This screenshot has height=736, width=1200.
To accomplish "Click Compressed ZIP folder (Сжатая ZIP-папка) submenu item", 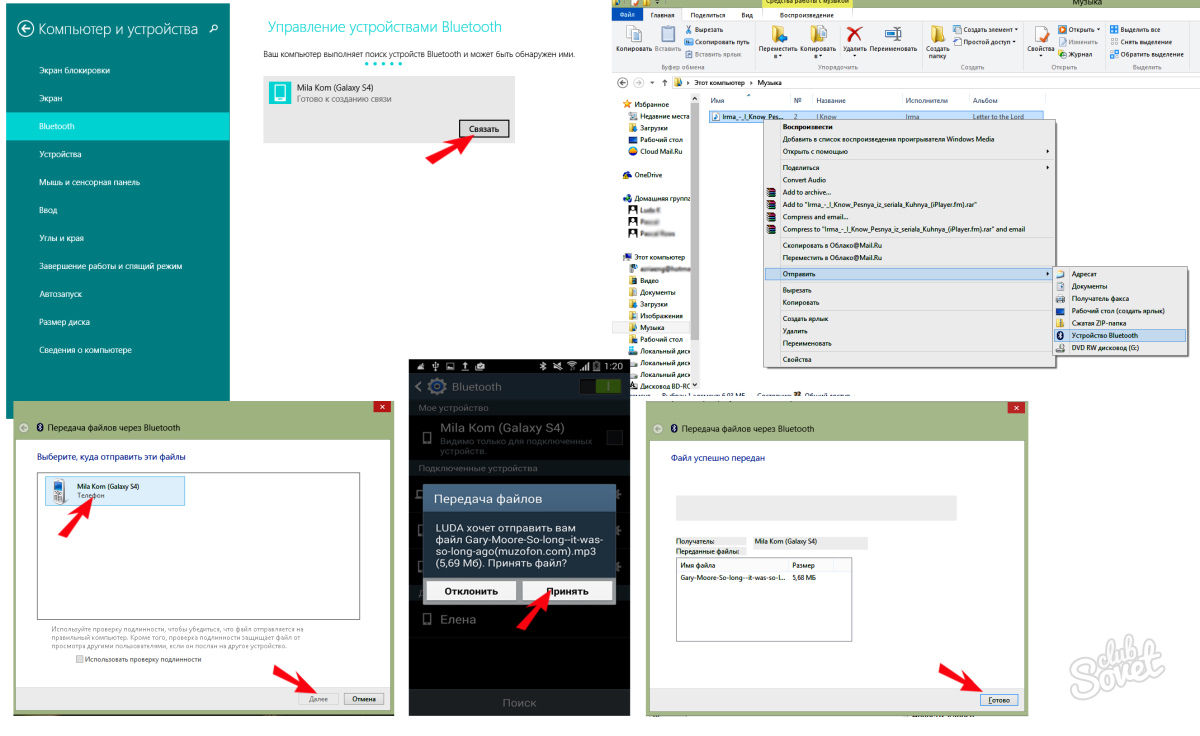I will [x=1098, y=323].
